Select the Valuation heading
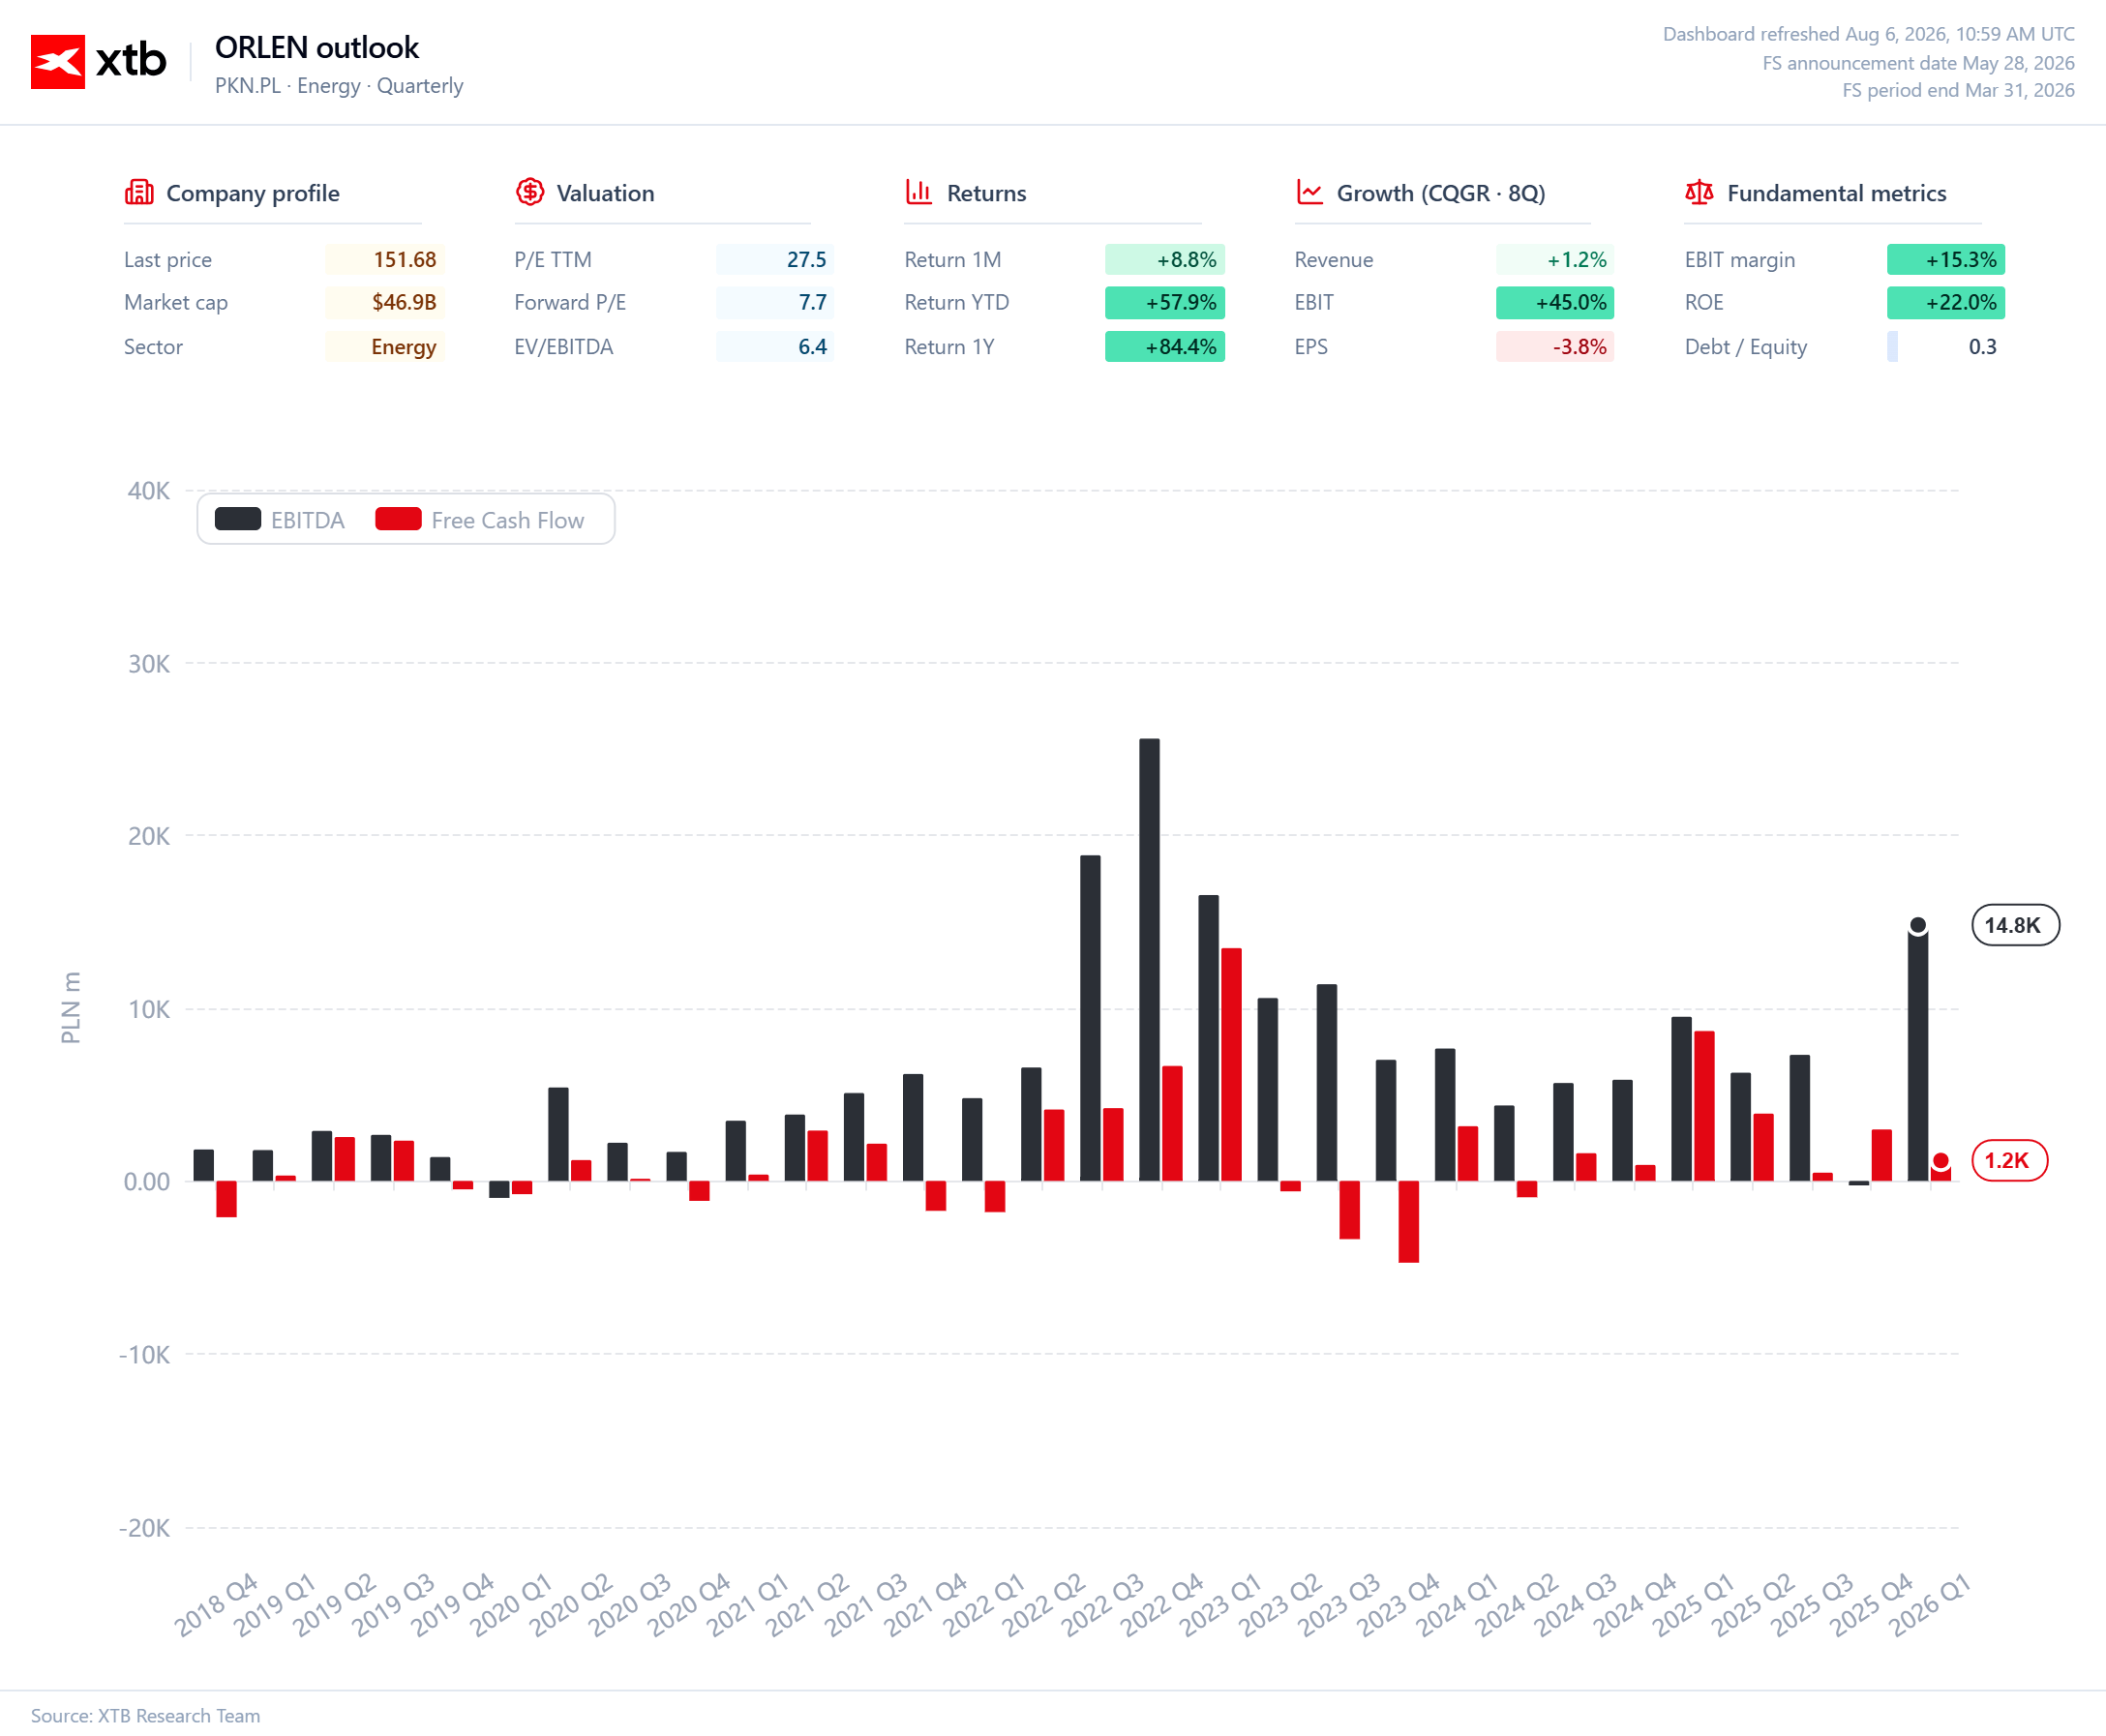Image resolution: width=2106 pixels, height=1736 pixels. pyautogui.click(x=605, y=193)
